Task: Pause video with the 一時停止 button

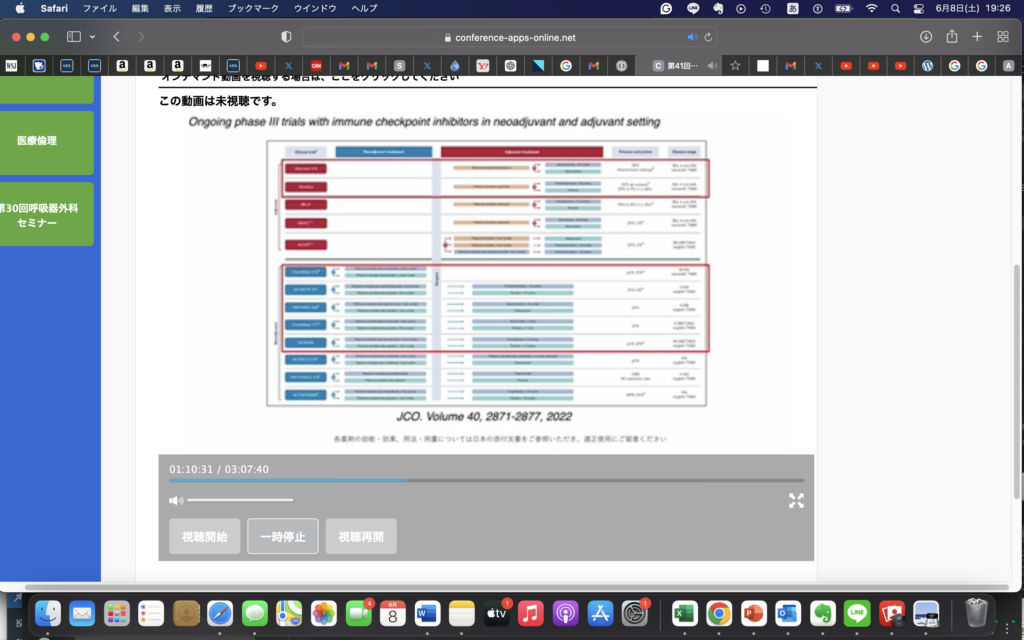Action: click(283, 536)
